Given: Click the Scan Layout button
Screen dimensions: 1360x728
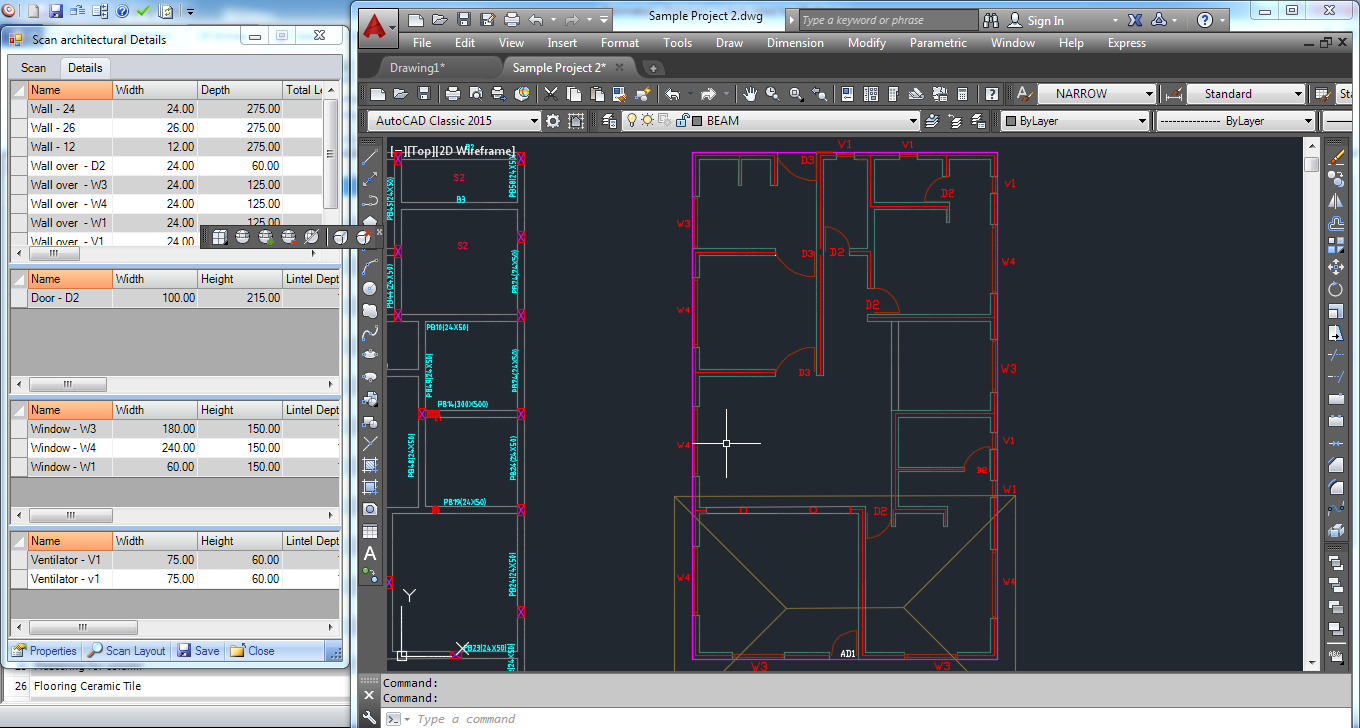Looking at the screenshot, I should click(x=127, y=651).
